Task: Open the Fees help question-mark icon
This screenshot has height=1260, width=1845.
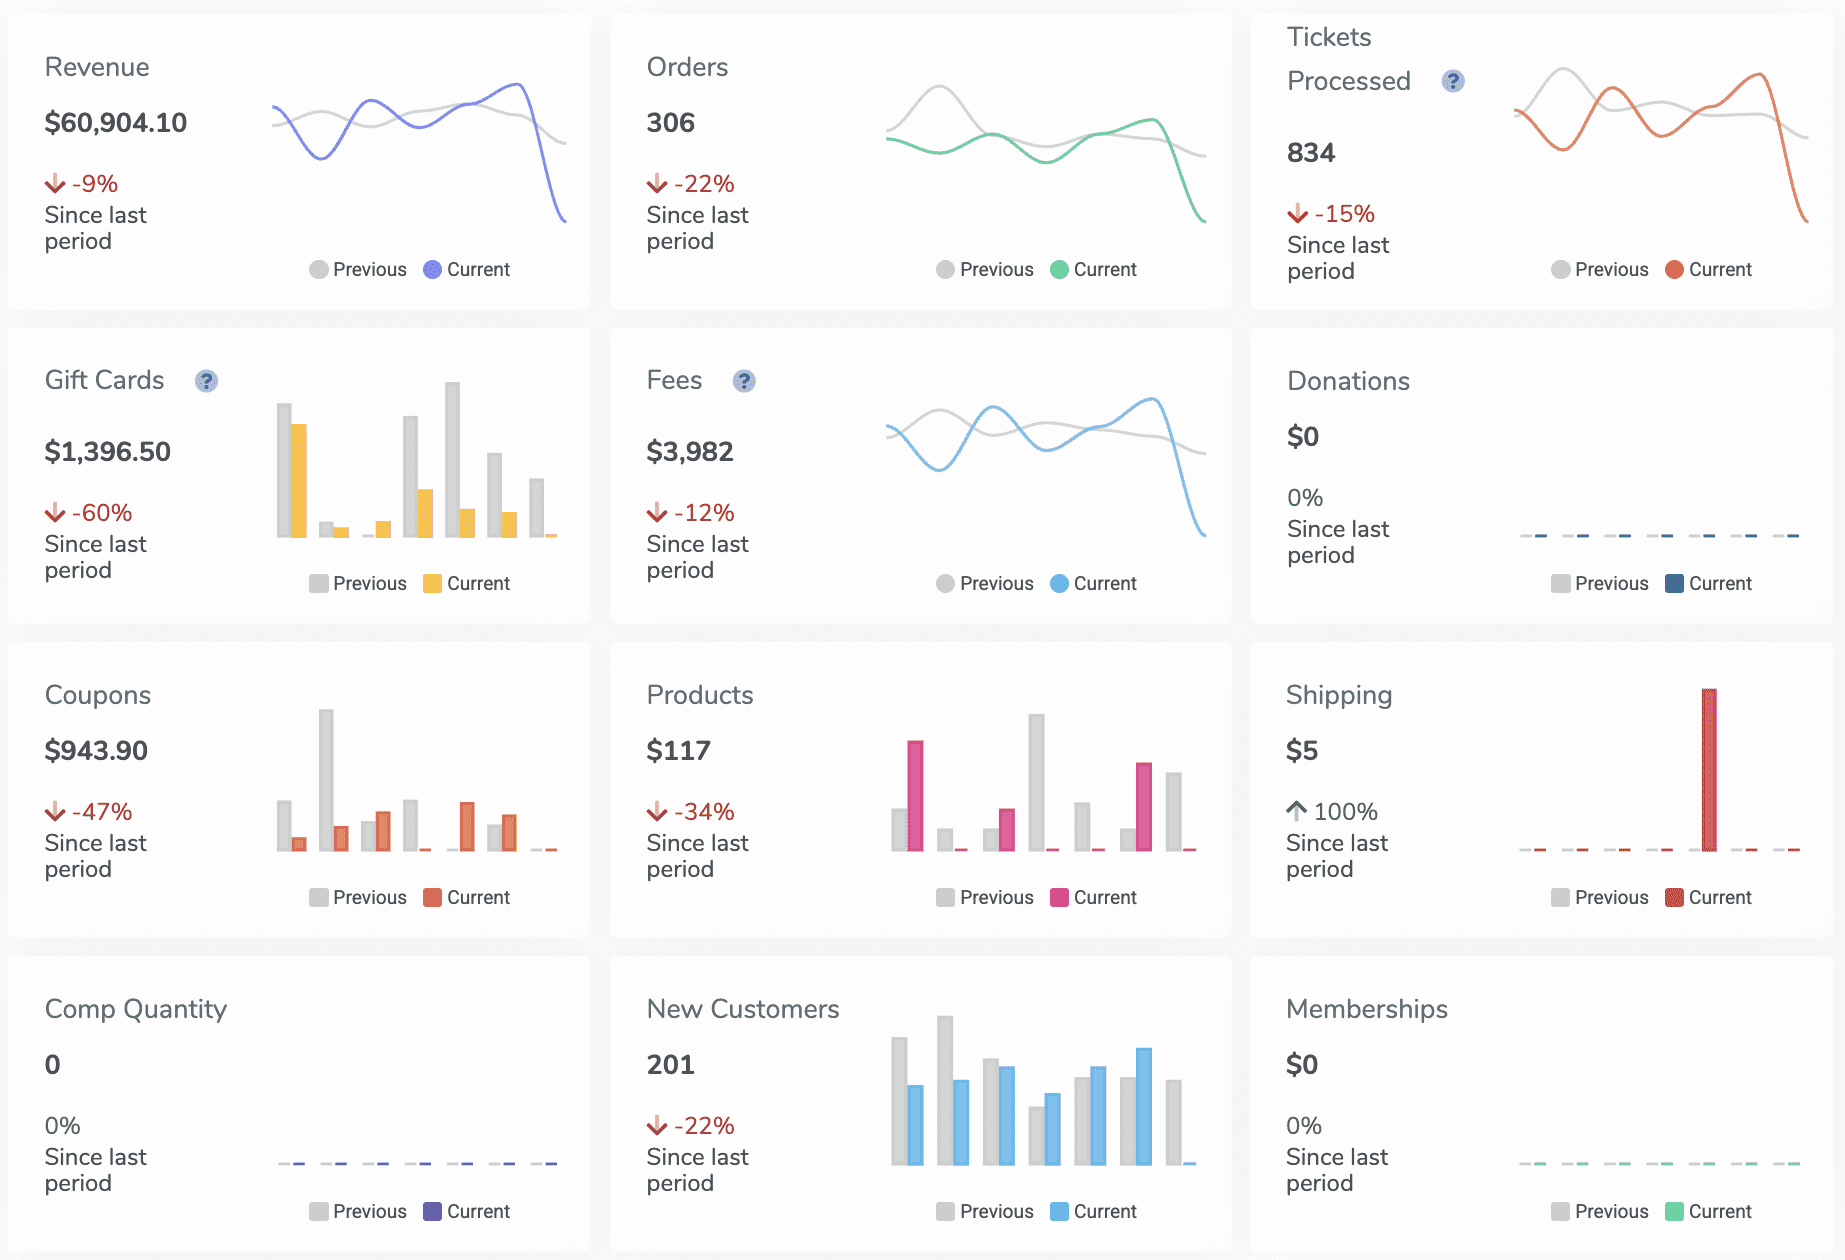Action: 744,381
